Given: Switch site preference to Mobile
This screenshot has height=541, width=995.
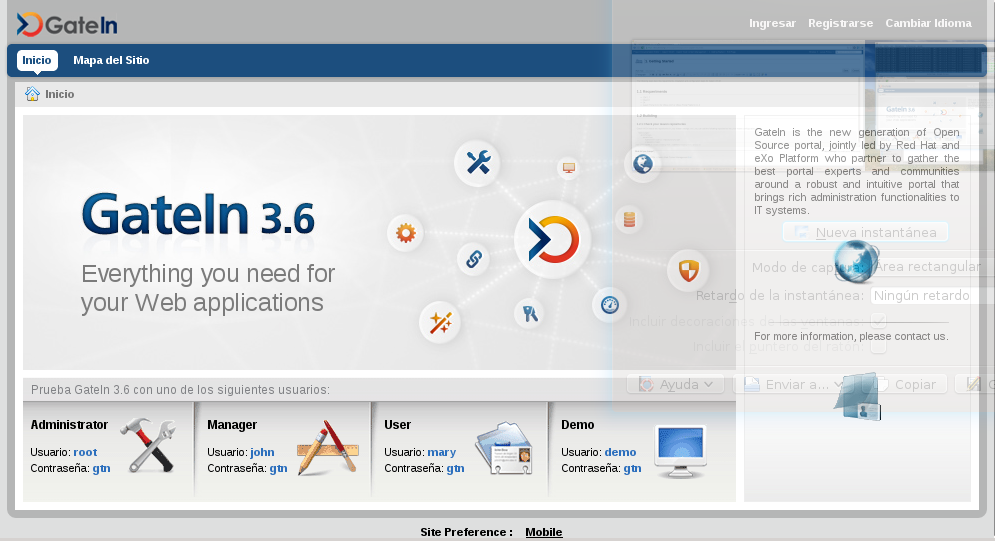Looking at the screenshot, I should [x=544, y=532].
